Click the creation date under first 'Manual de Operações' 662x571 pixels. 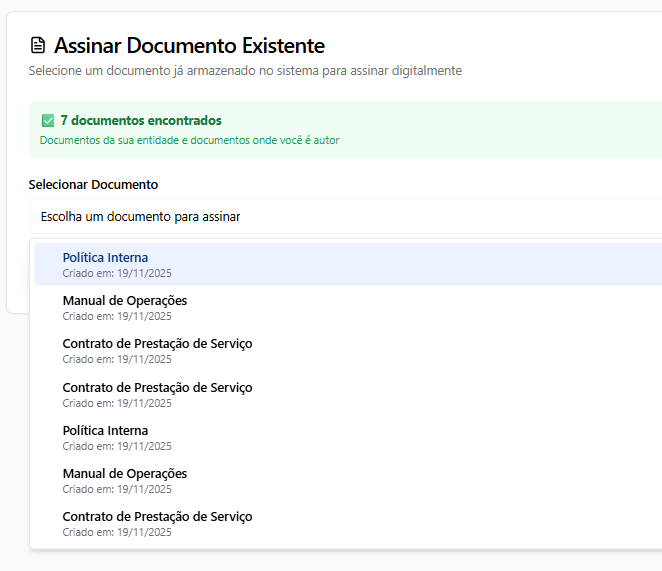coord(117,316)
